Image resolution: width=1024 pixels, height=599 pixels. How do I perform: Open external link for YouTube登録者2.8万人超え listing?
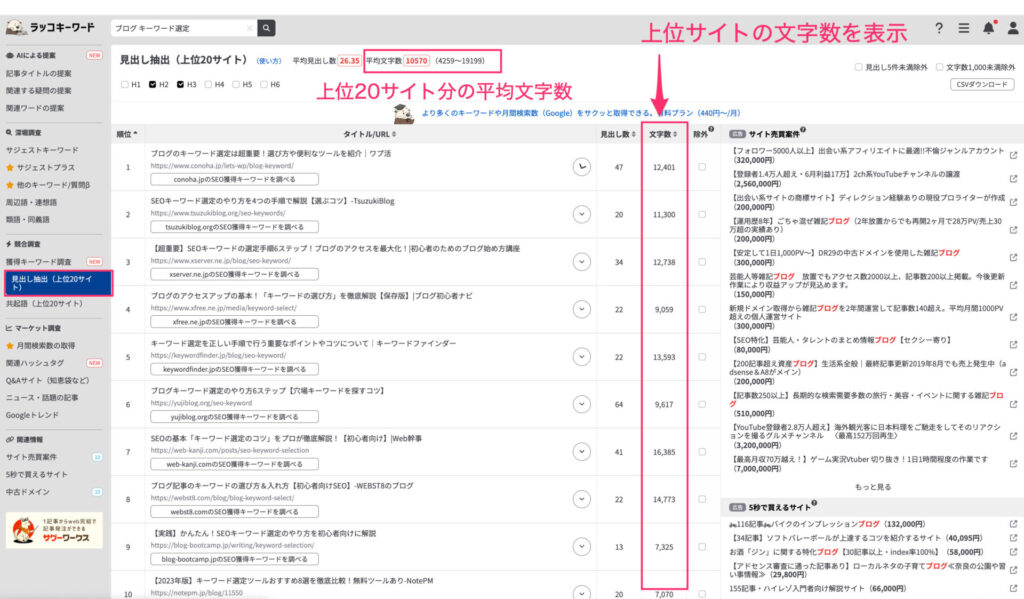coord(1013,436)
